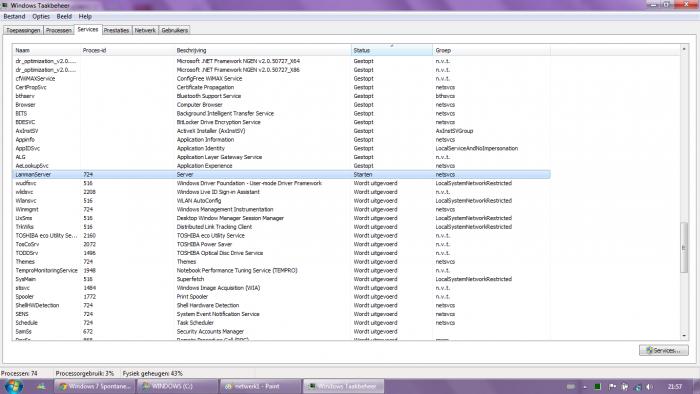This screenshot has width=700, height=394.
Task: Click scrollbar up arrow in services list
Action: point(684,48)
